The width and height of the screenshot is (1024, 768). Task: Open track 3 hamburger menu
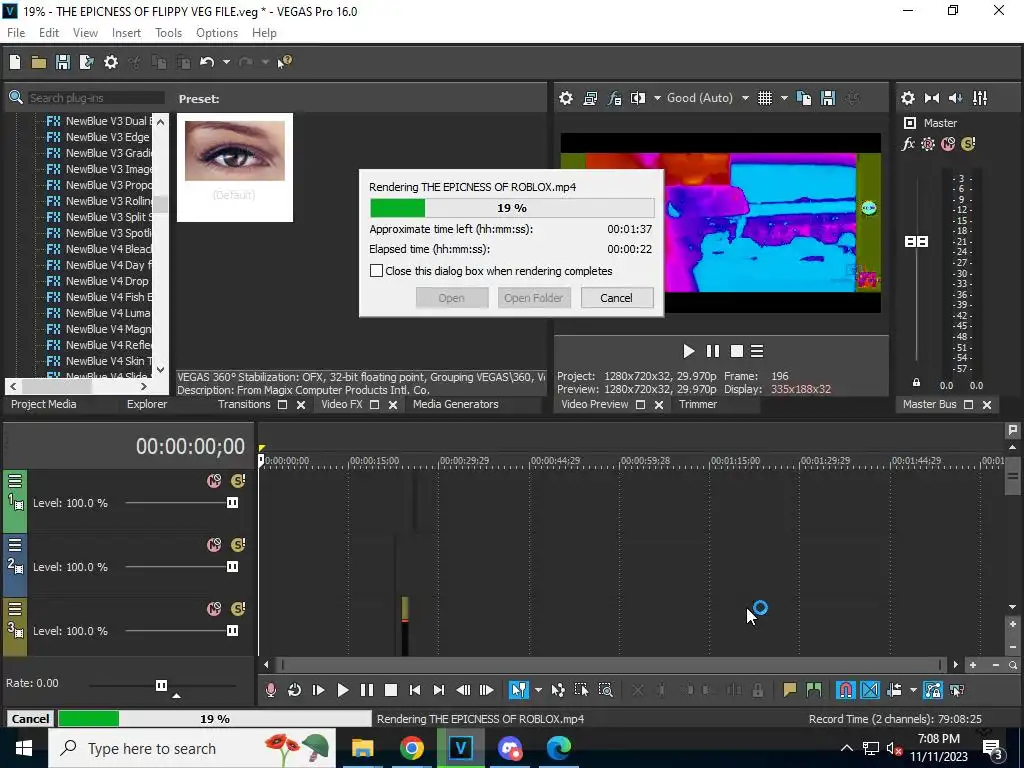pyautogui.click(x=15, y=609)
